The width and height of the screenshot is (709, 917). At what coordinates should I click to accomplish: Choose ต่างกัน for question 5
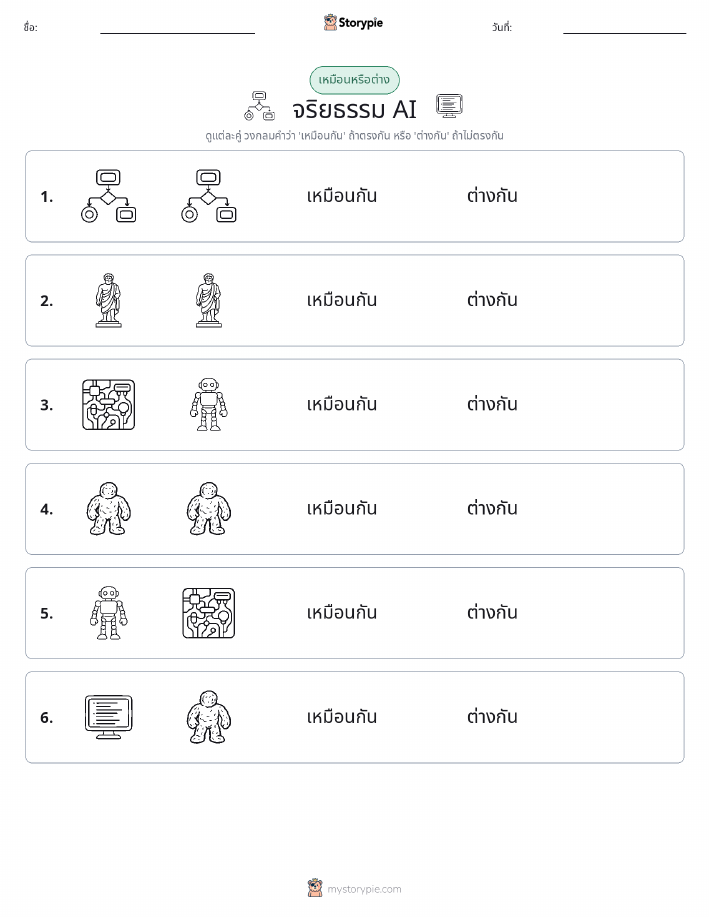492,612
